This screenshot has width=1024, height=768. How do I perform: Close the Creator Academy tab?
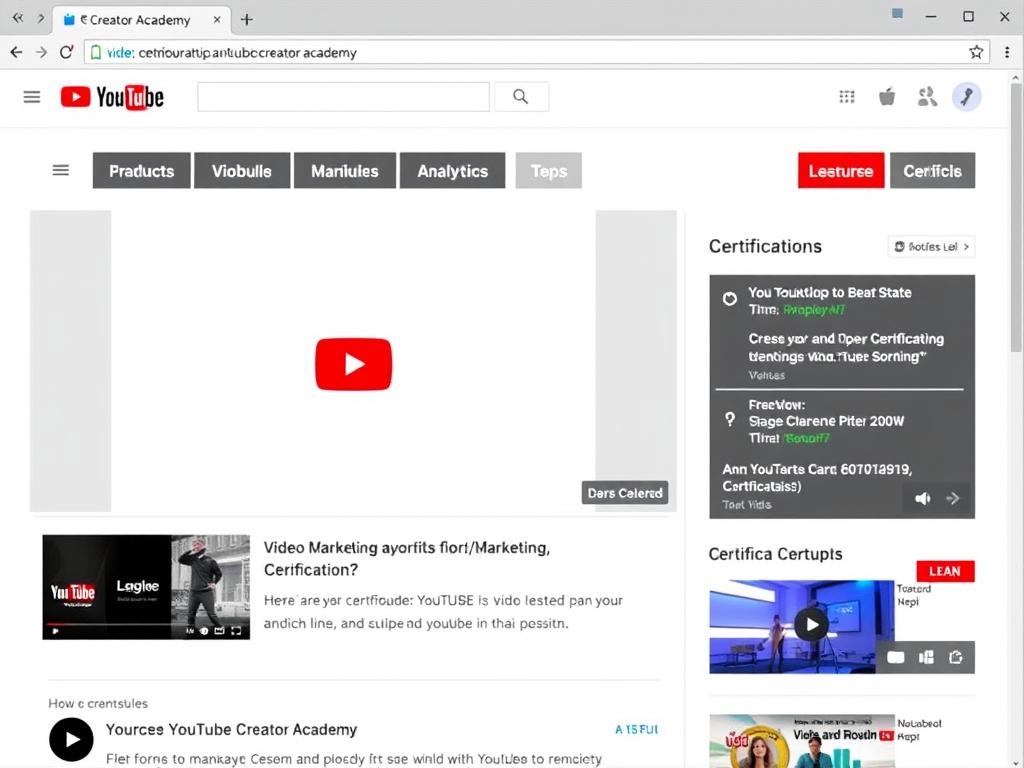pyautogui.click(x=217, y=20)
